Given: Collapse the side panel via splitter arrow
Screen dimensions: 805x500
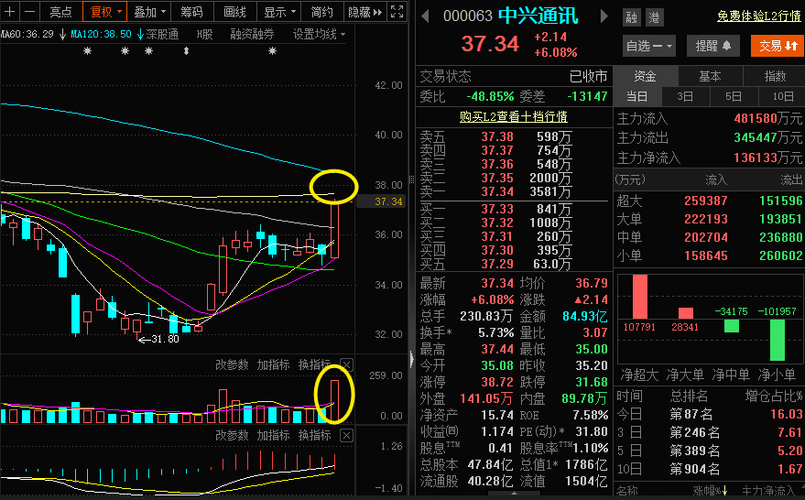Looking at the screenshot, I should tap(411, 359).
